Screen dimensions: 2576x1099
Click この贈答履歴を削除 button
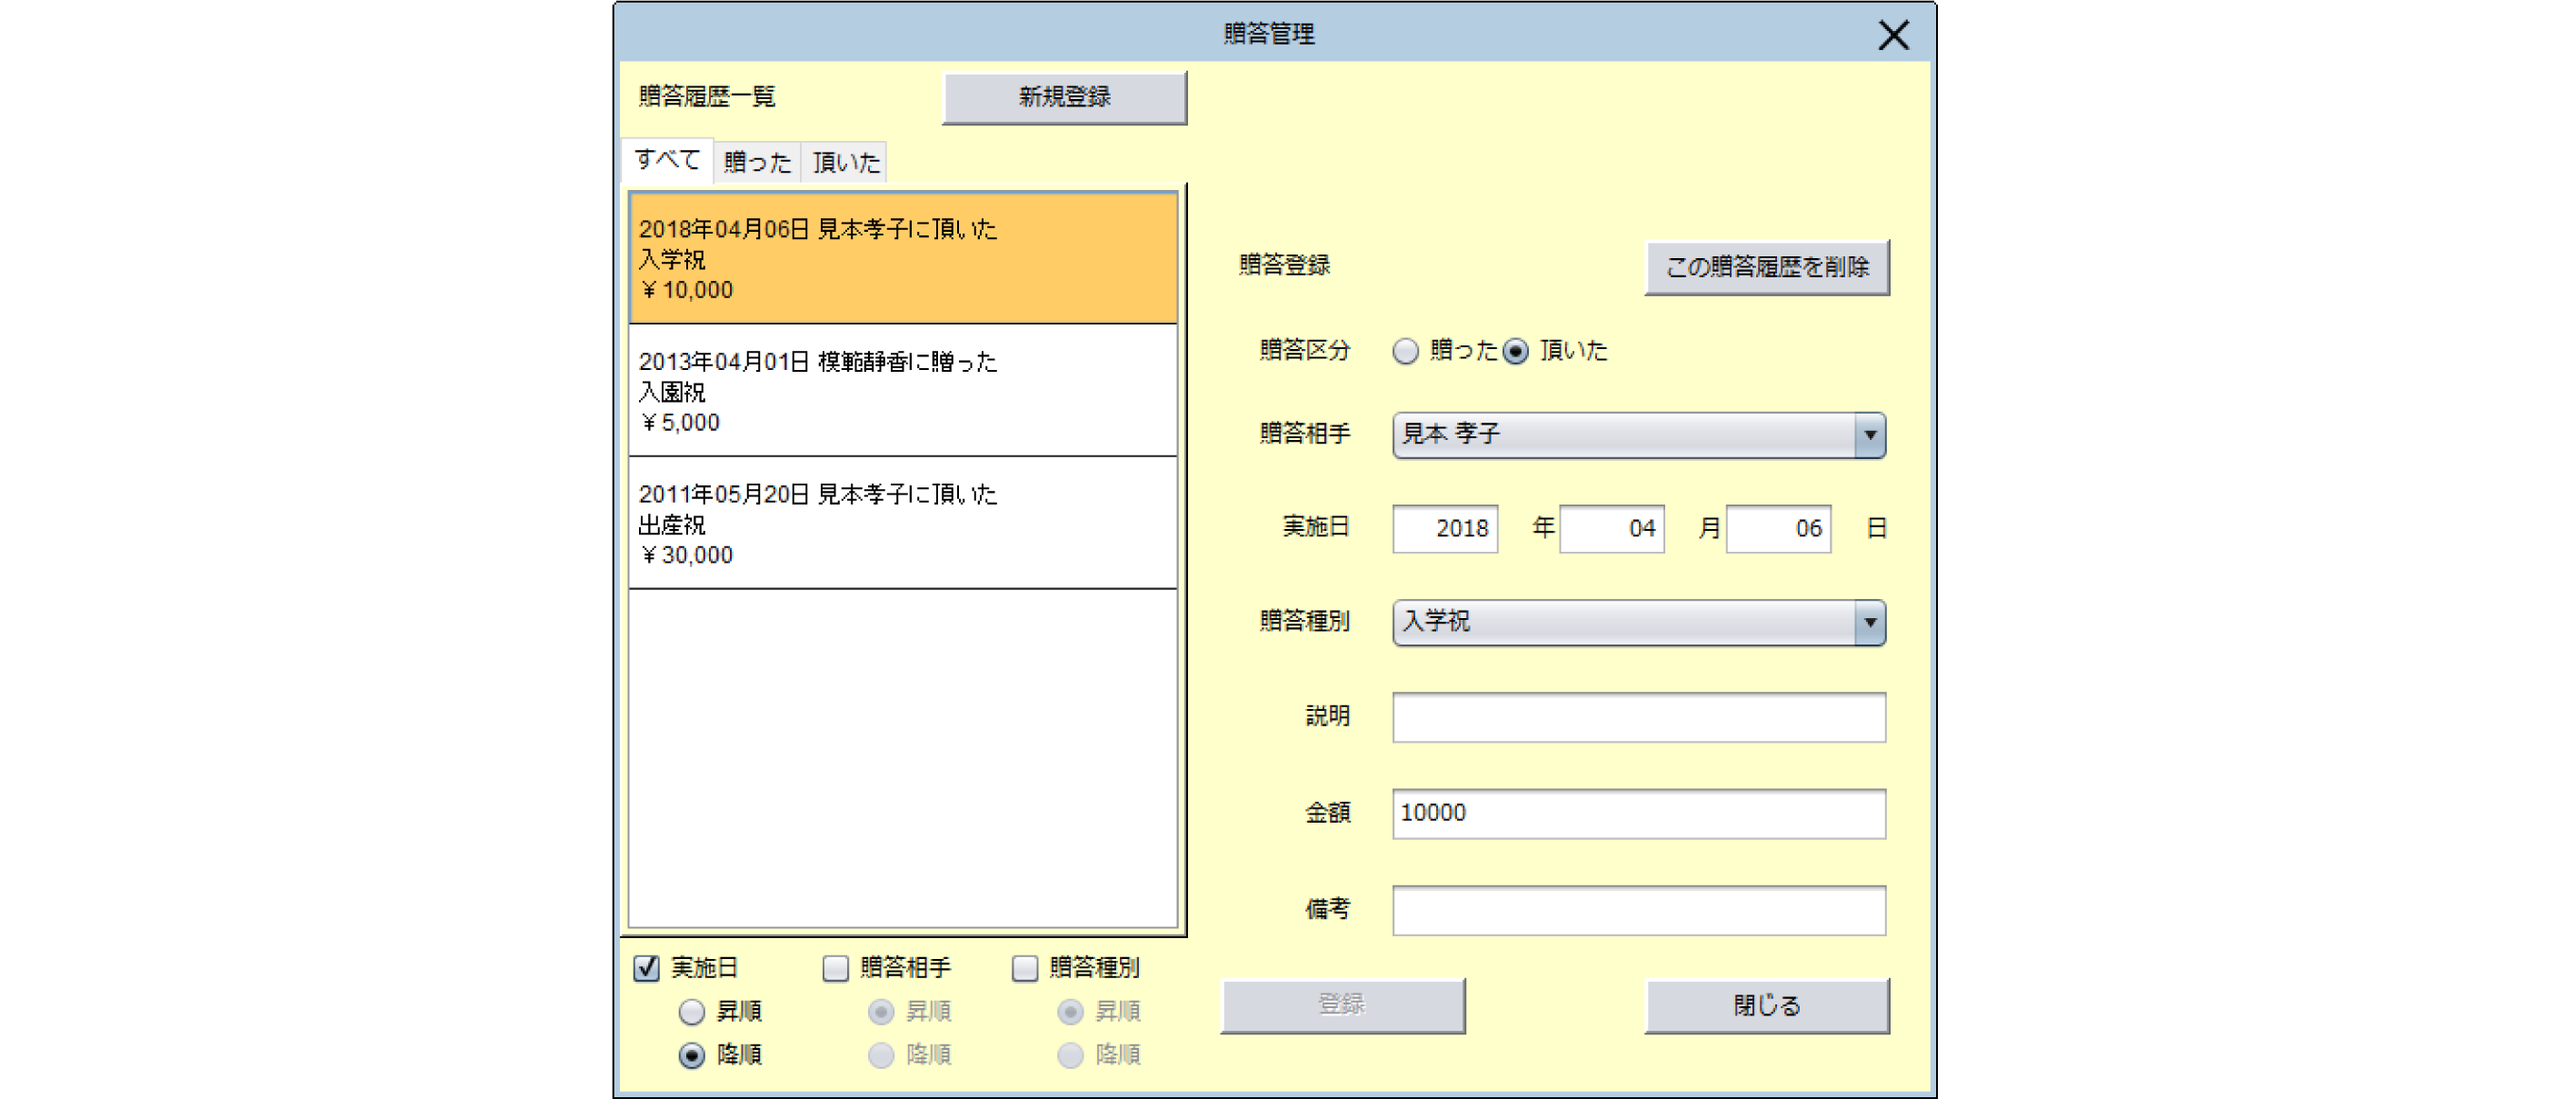click(x=1766, y=267)
